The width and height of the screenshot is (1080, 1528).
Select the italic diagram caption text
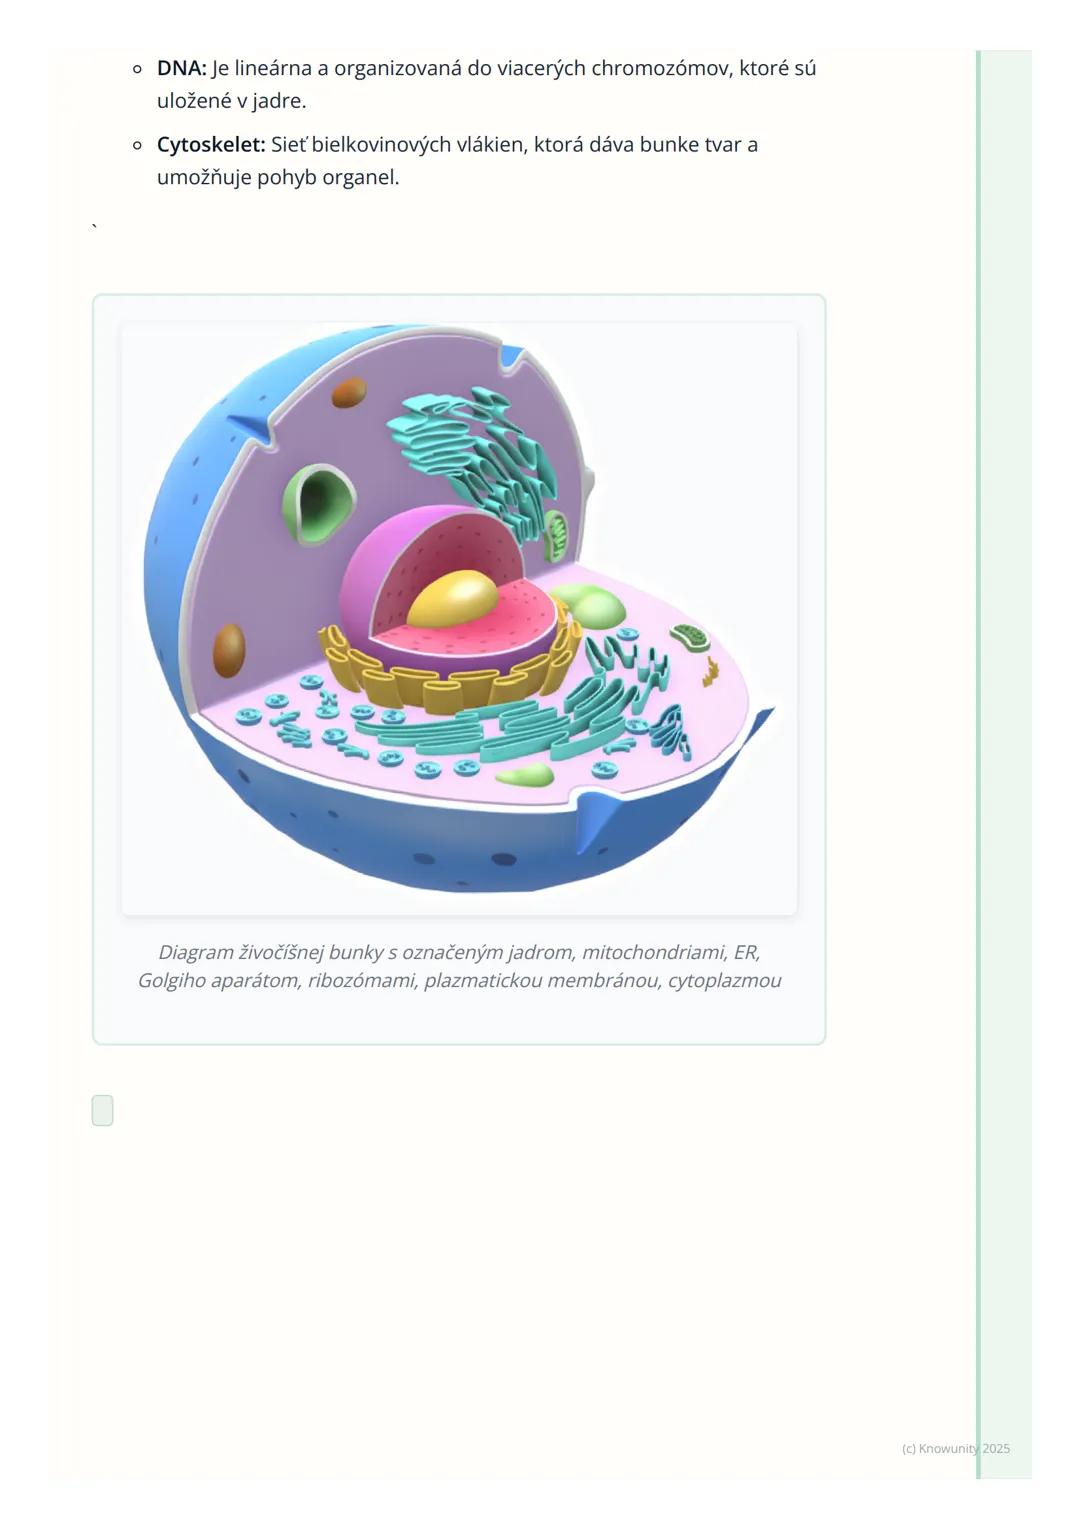point(459,966)
